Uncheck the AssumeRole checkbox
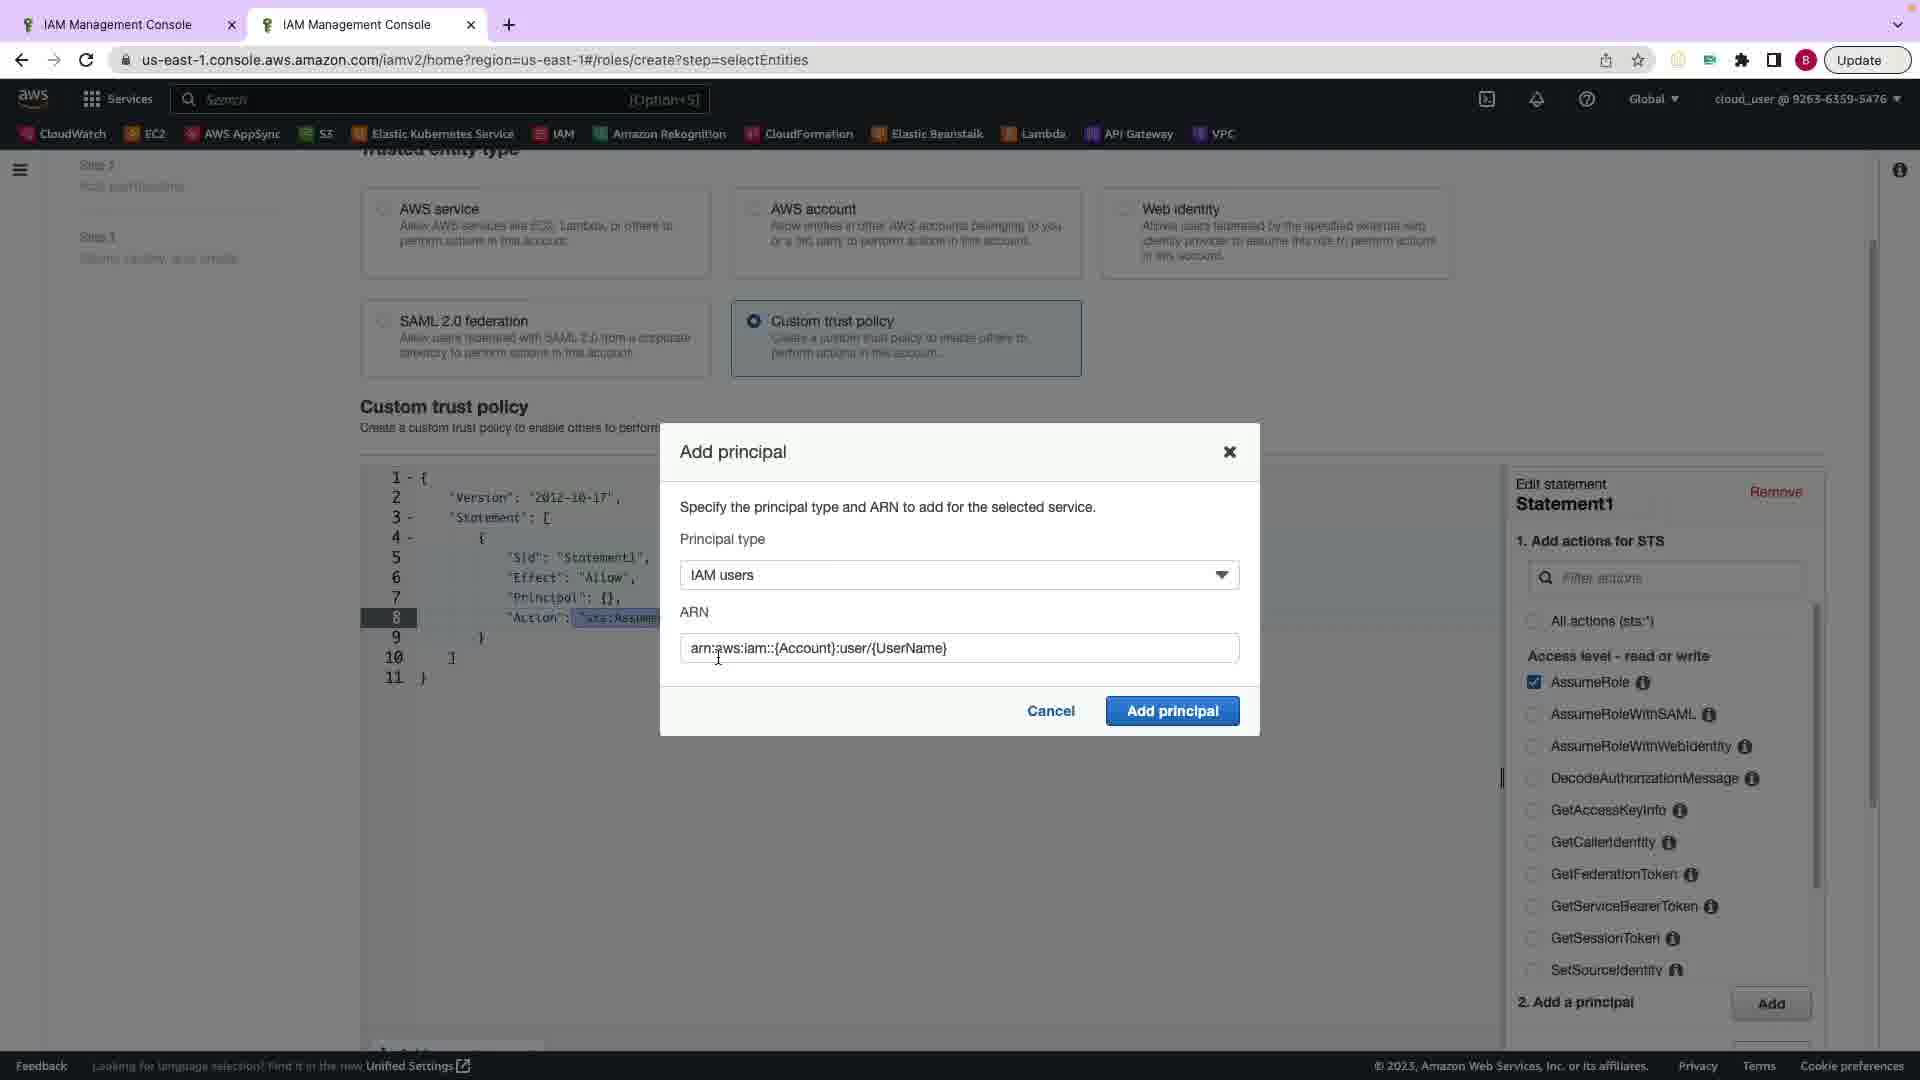 coord(1534,682)
